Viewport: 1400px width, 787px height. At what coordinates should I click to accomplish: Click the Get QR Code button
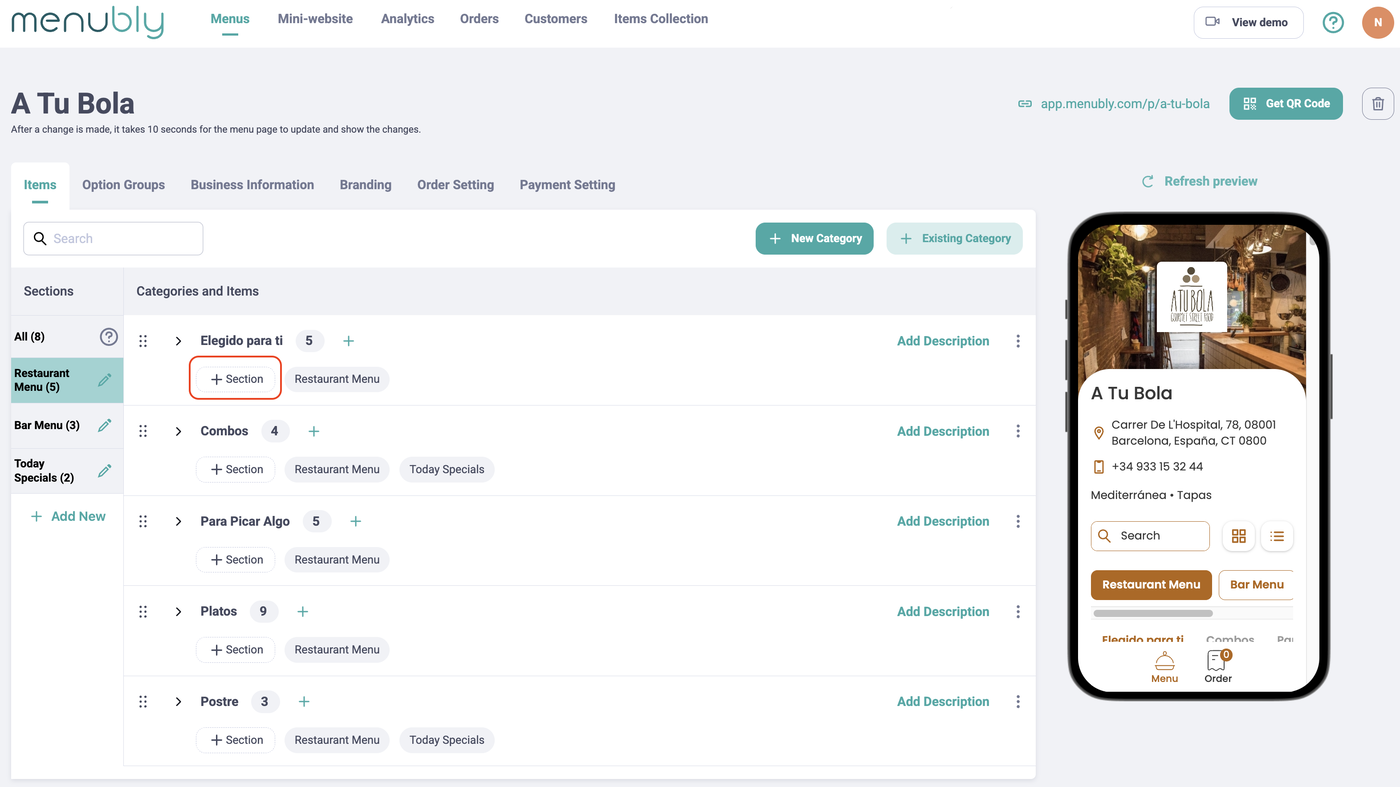(1286, 104)
